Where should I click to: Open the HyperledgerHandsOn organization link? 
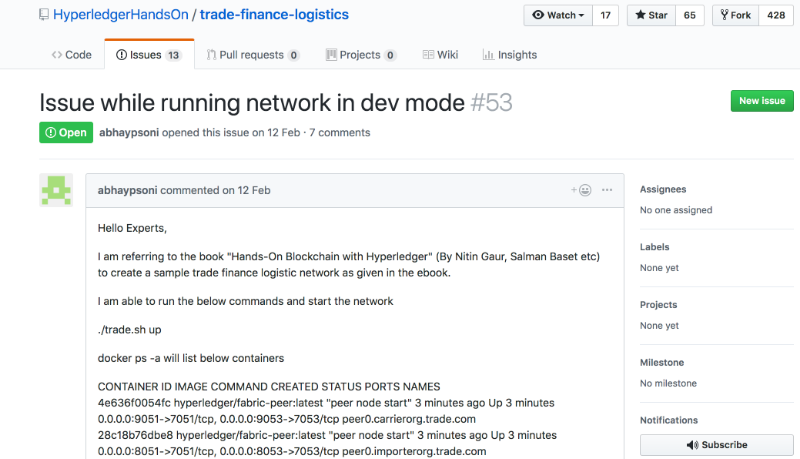pos(121,15)
